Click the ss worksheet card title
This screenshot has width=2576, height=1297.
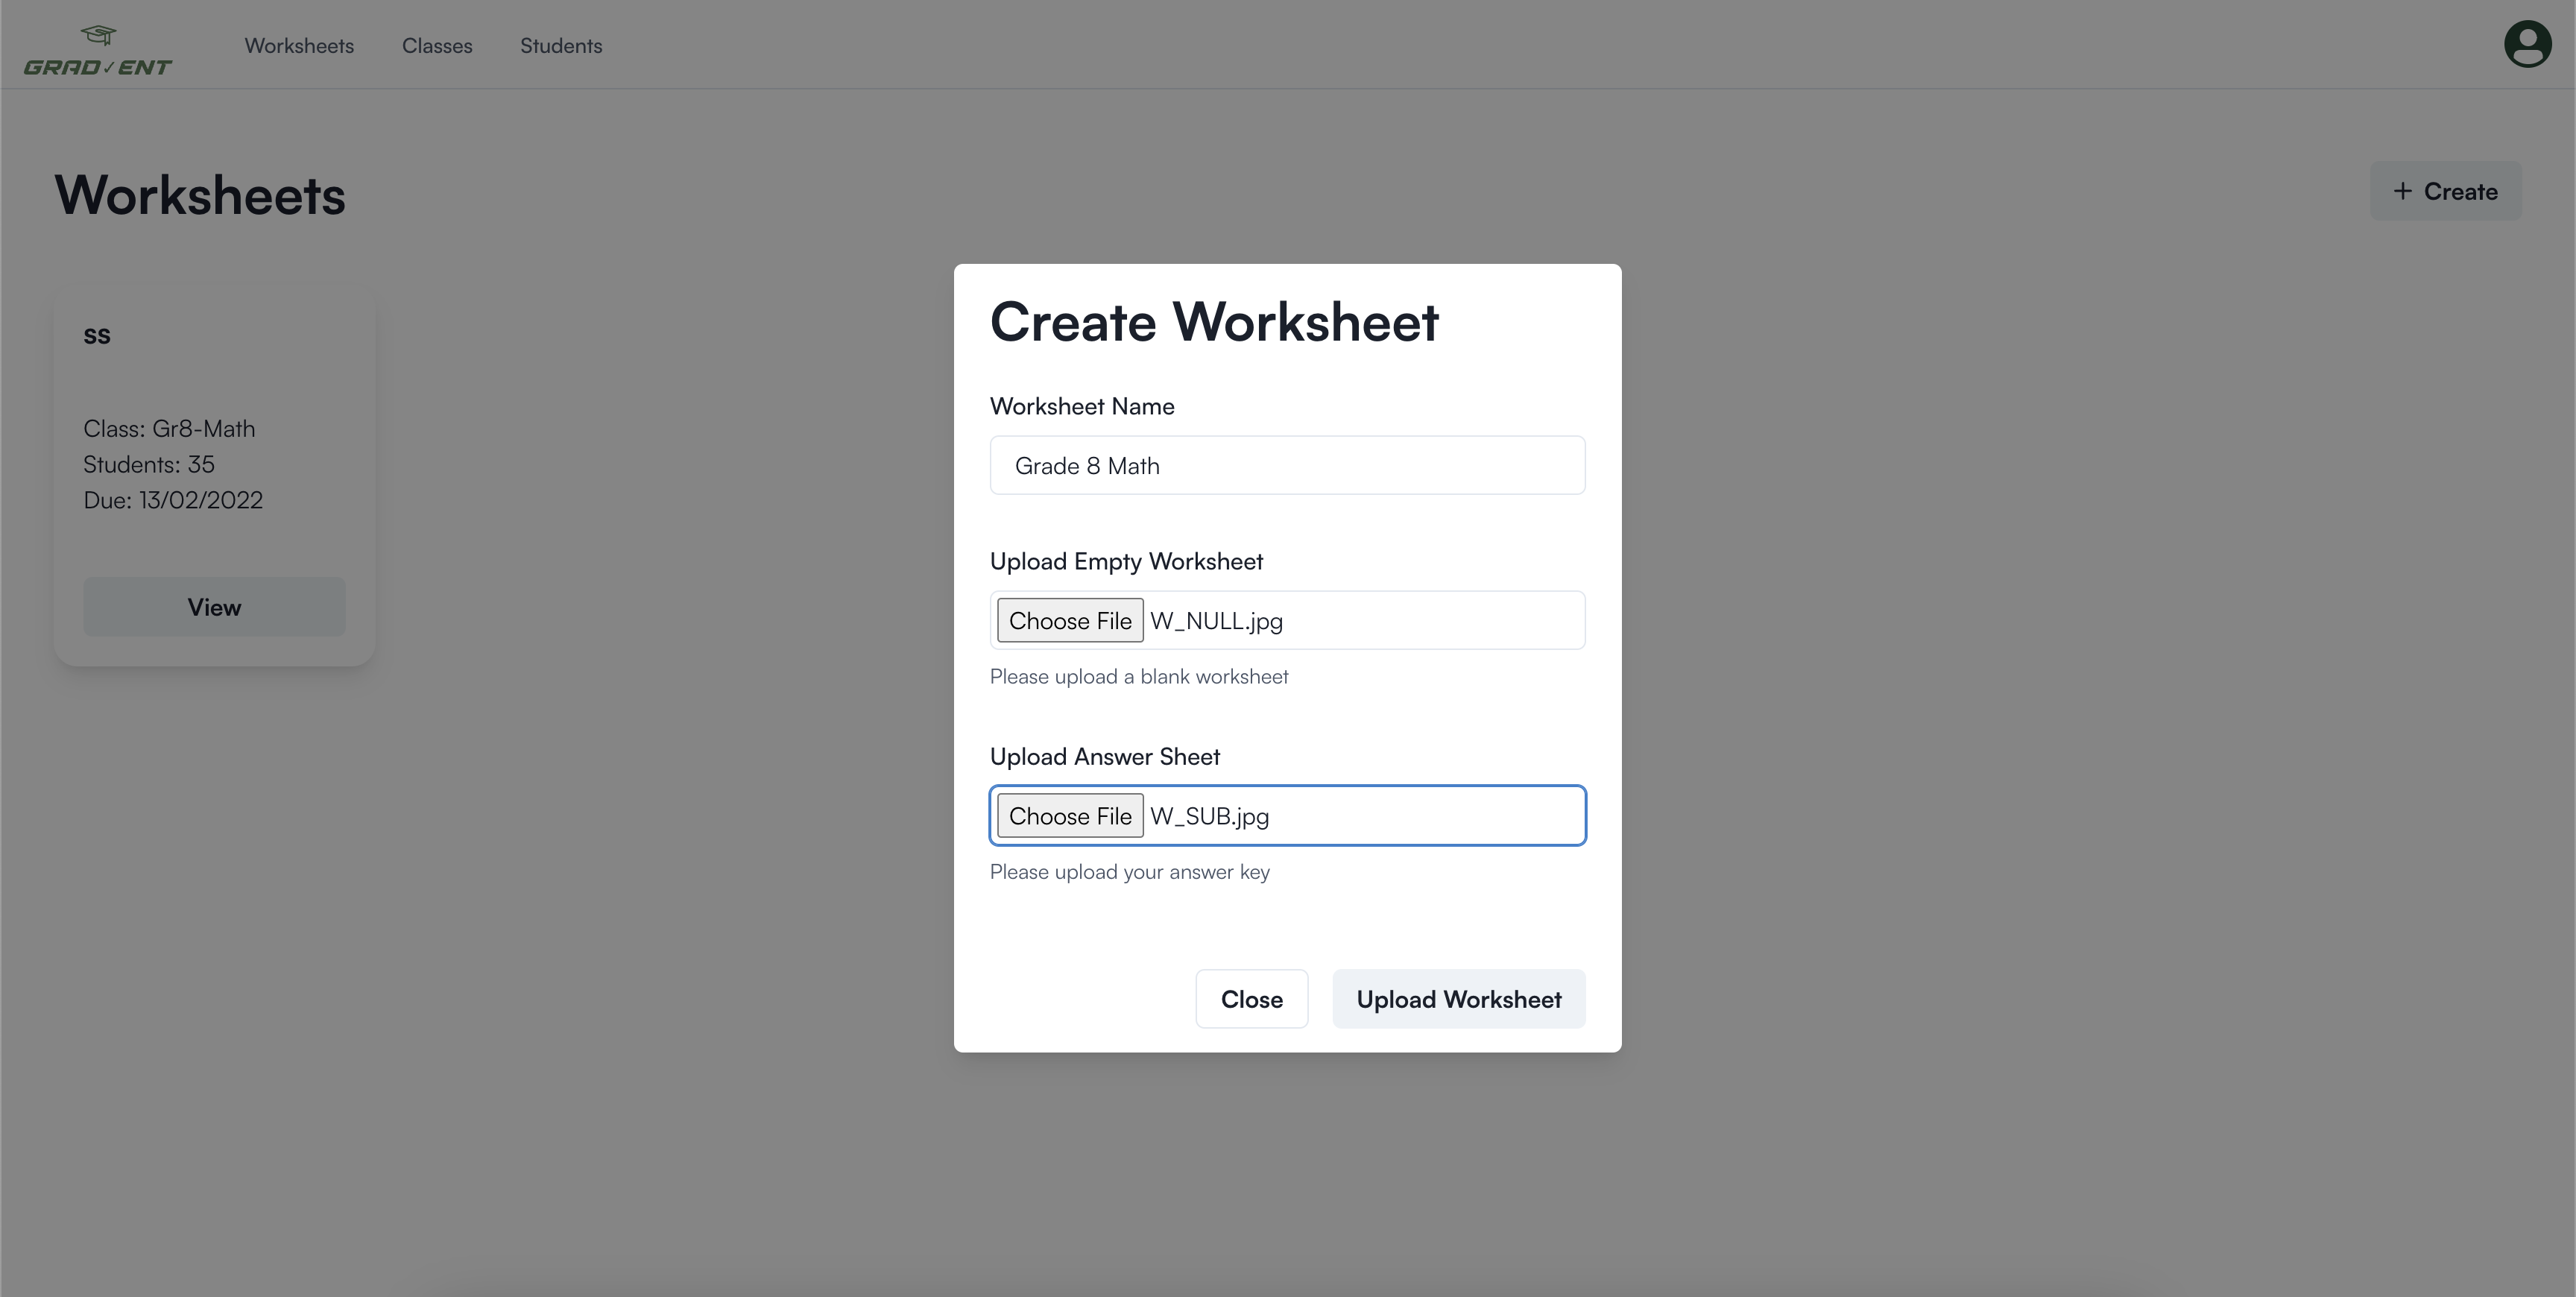point(97,336)
